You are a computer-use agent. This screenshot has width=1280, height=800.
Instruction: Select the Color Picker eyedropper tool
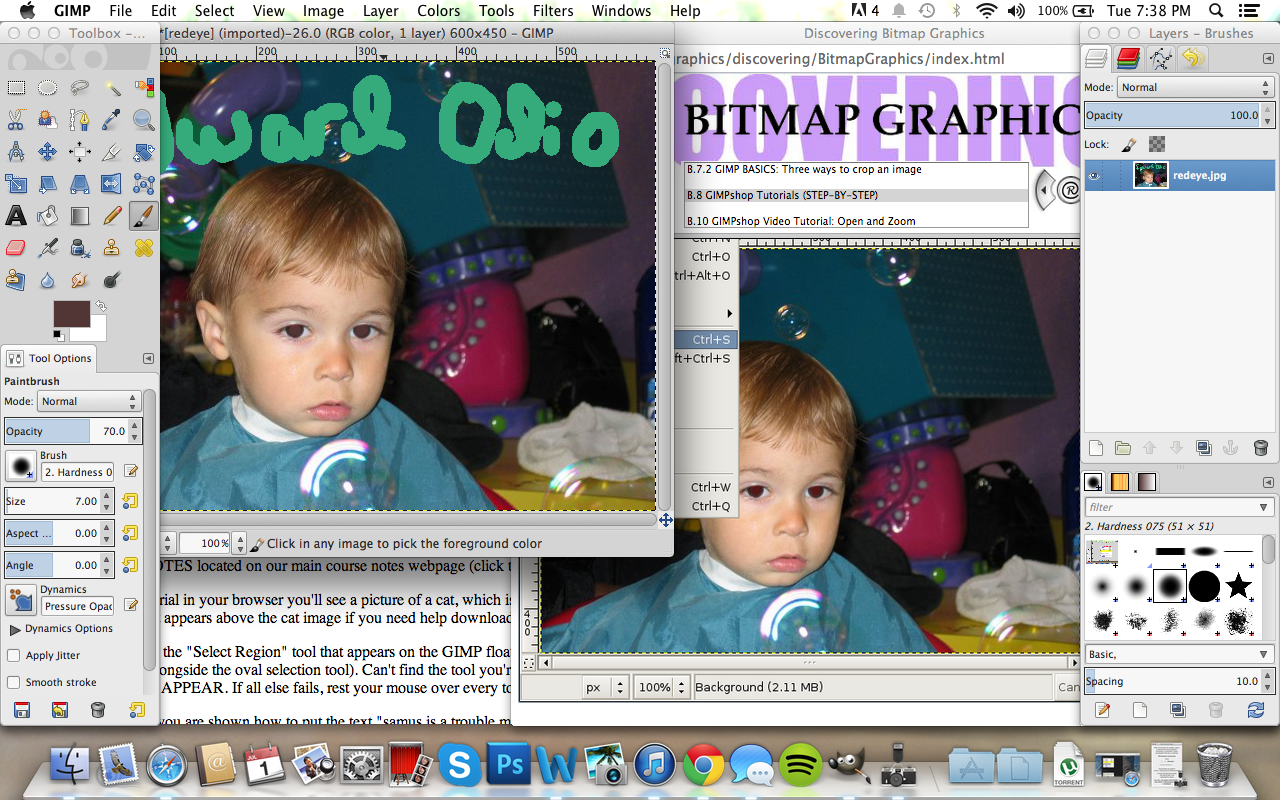point(111,120)
